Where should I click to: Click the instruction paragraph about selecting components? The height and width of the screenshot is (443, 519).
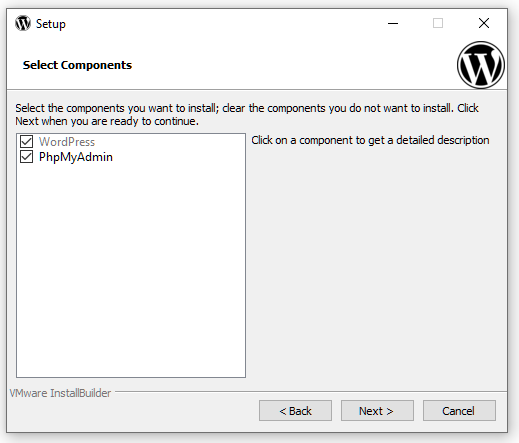pyautogui.click(x=247, y=114)
